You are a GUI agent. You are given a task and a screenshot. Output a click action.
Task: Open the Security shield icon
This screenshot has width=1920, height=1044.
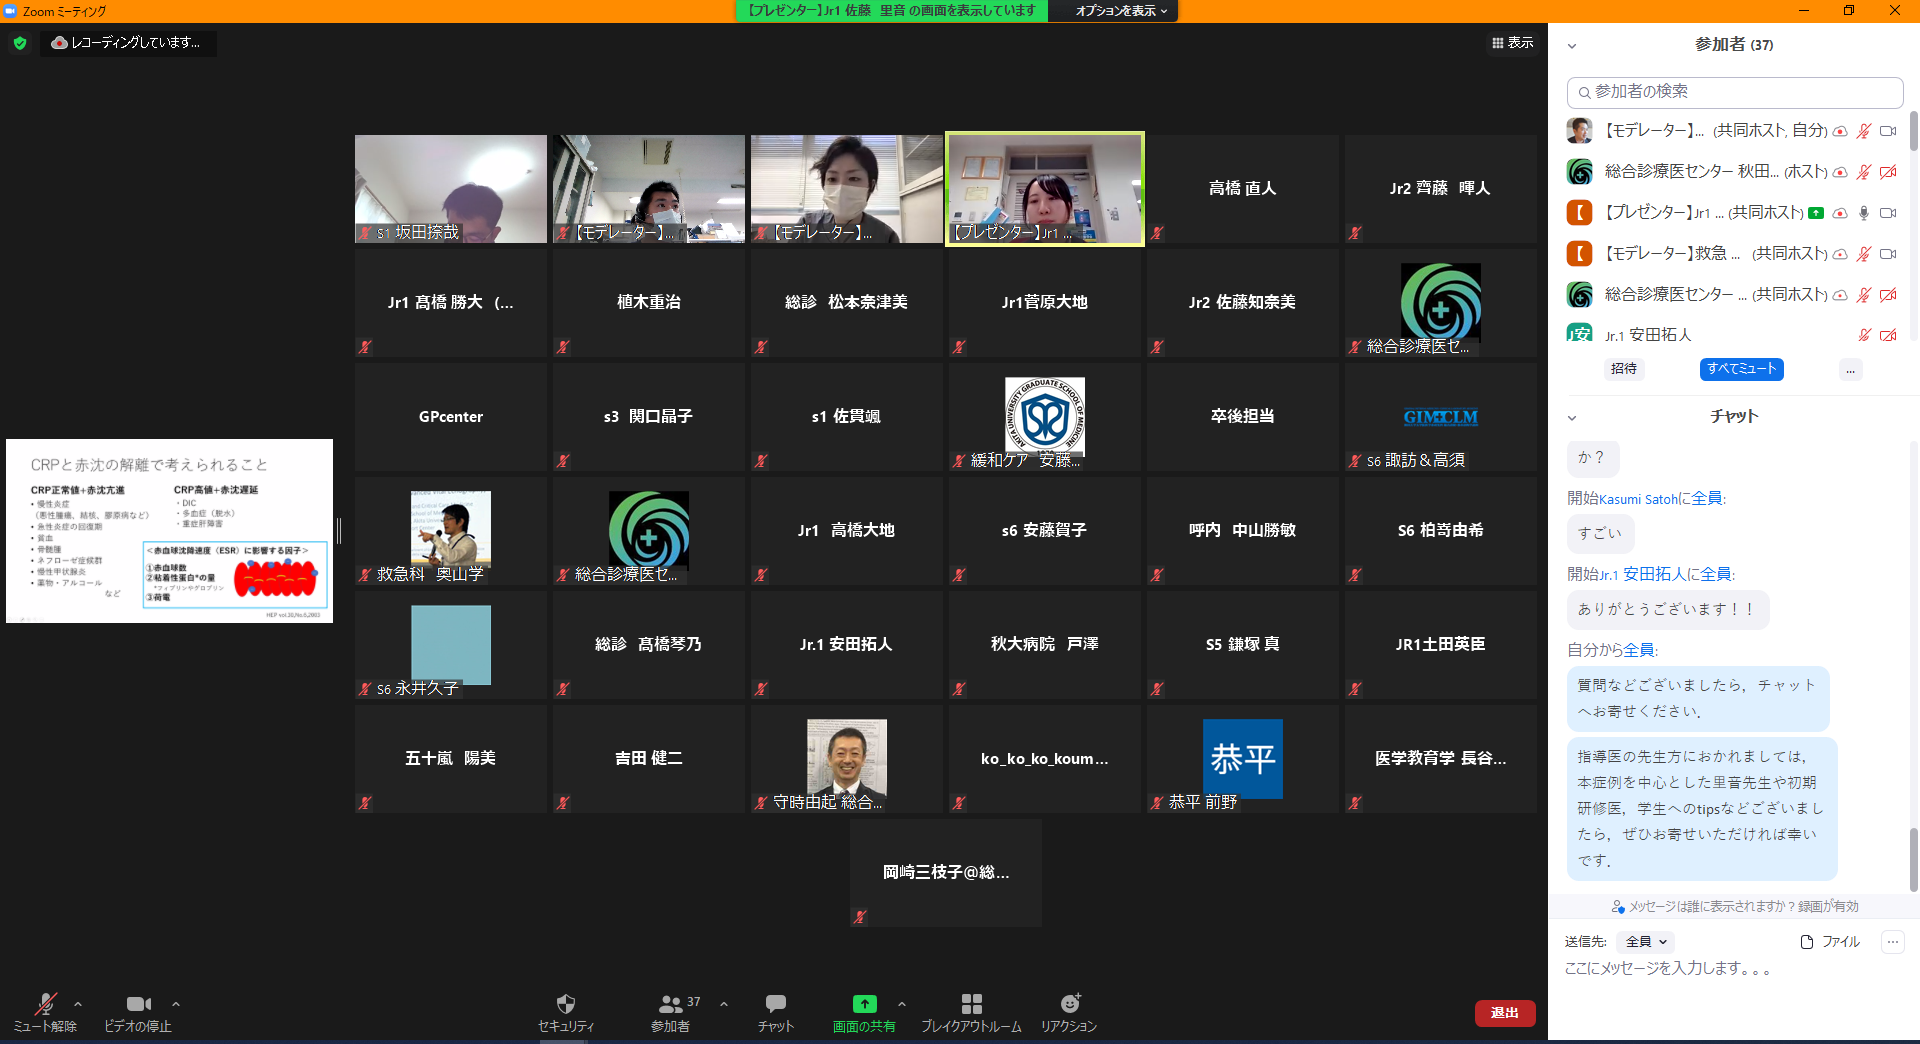pyautogui.click(x=565, y=1004)
